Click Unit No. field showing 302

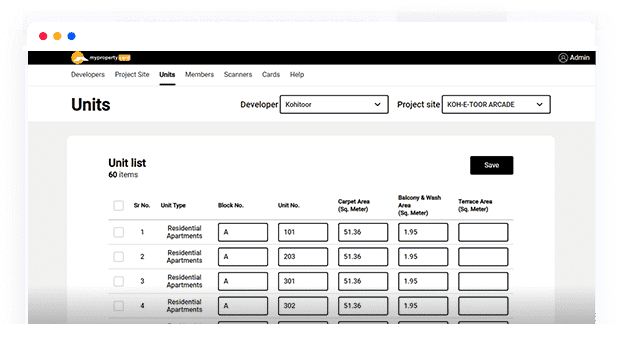point(303,306)
